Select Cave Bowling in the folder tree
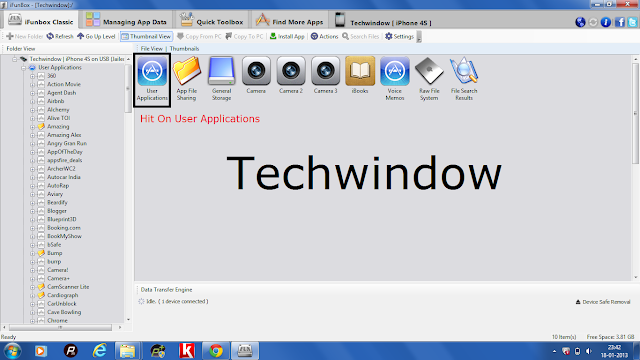 click(x=64, y=312)
